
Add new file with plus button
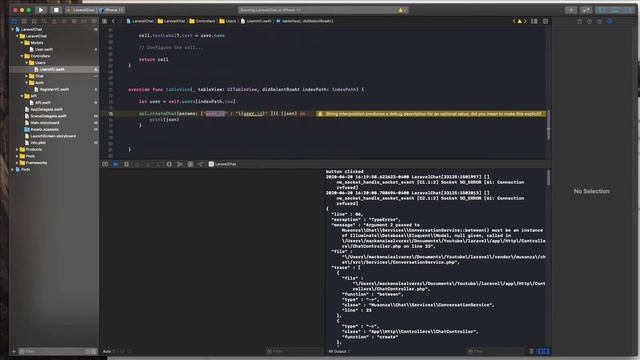(13, 351)
